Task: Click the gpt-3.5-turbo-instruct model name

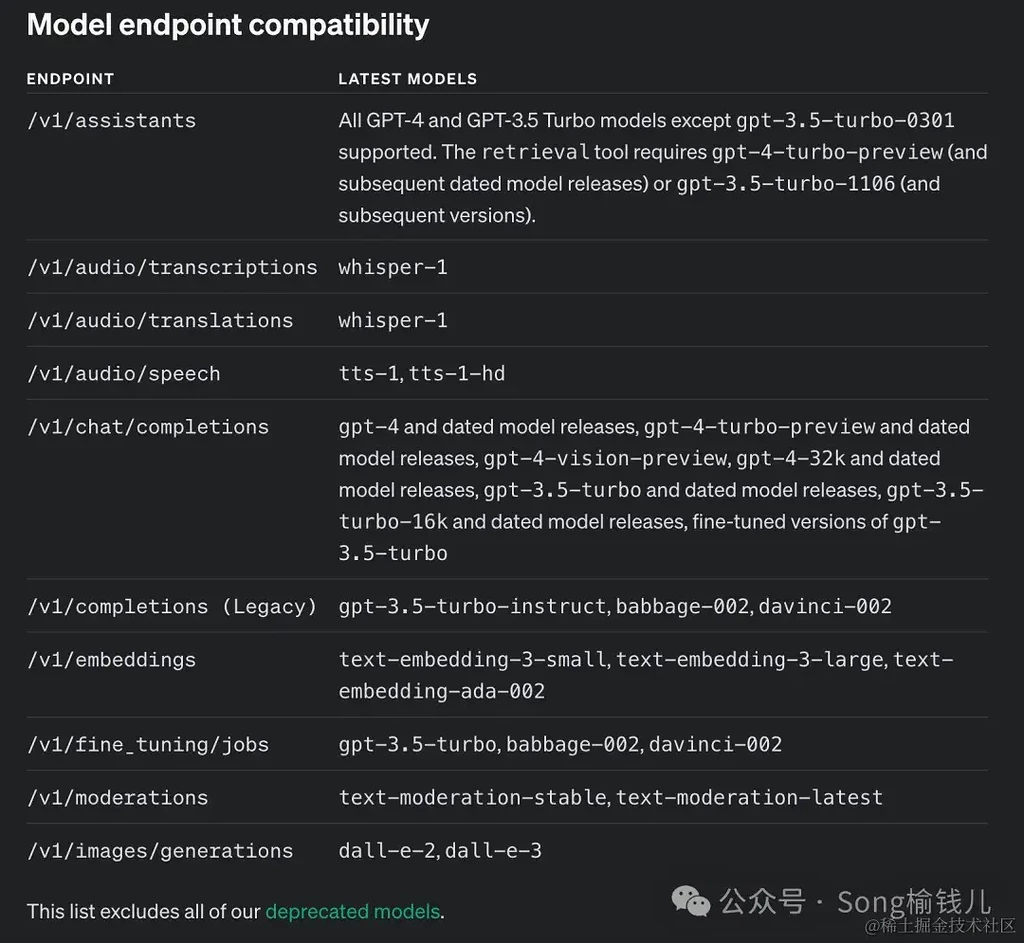Action: [472, 606]
